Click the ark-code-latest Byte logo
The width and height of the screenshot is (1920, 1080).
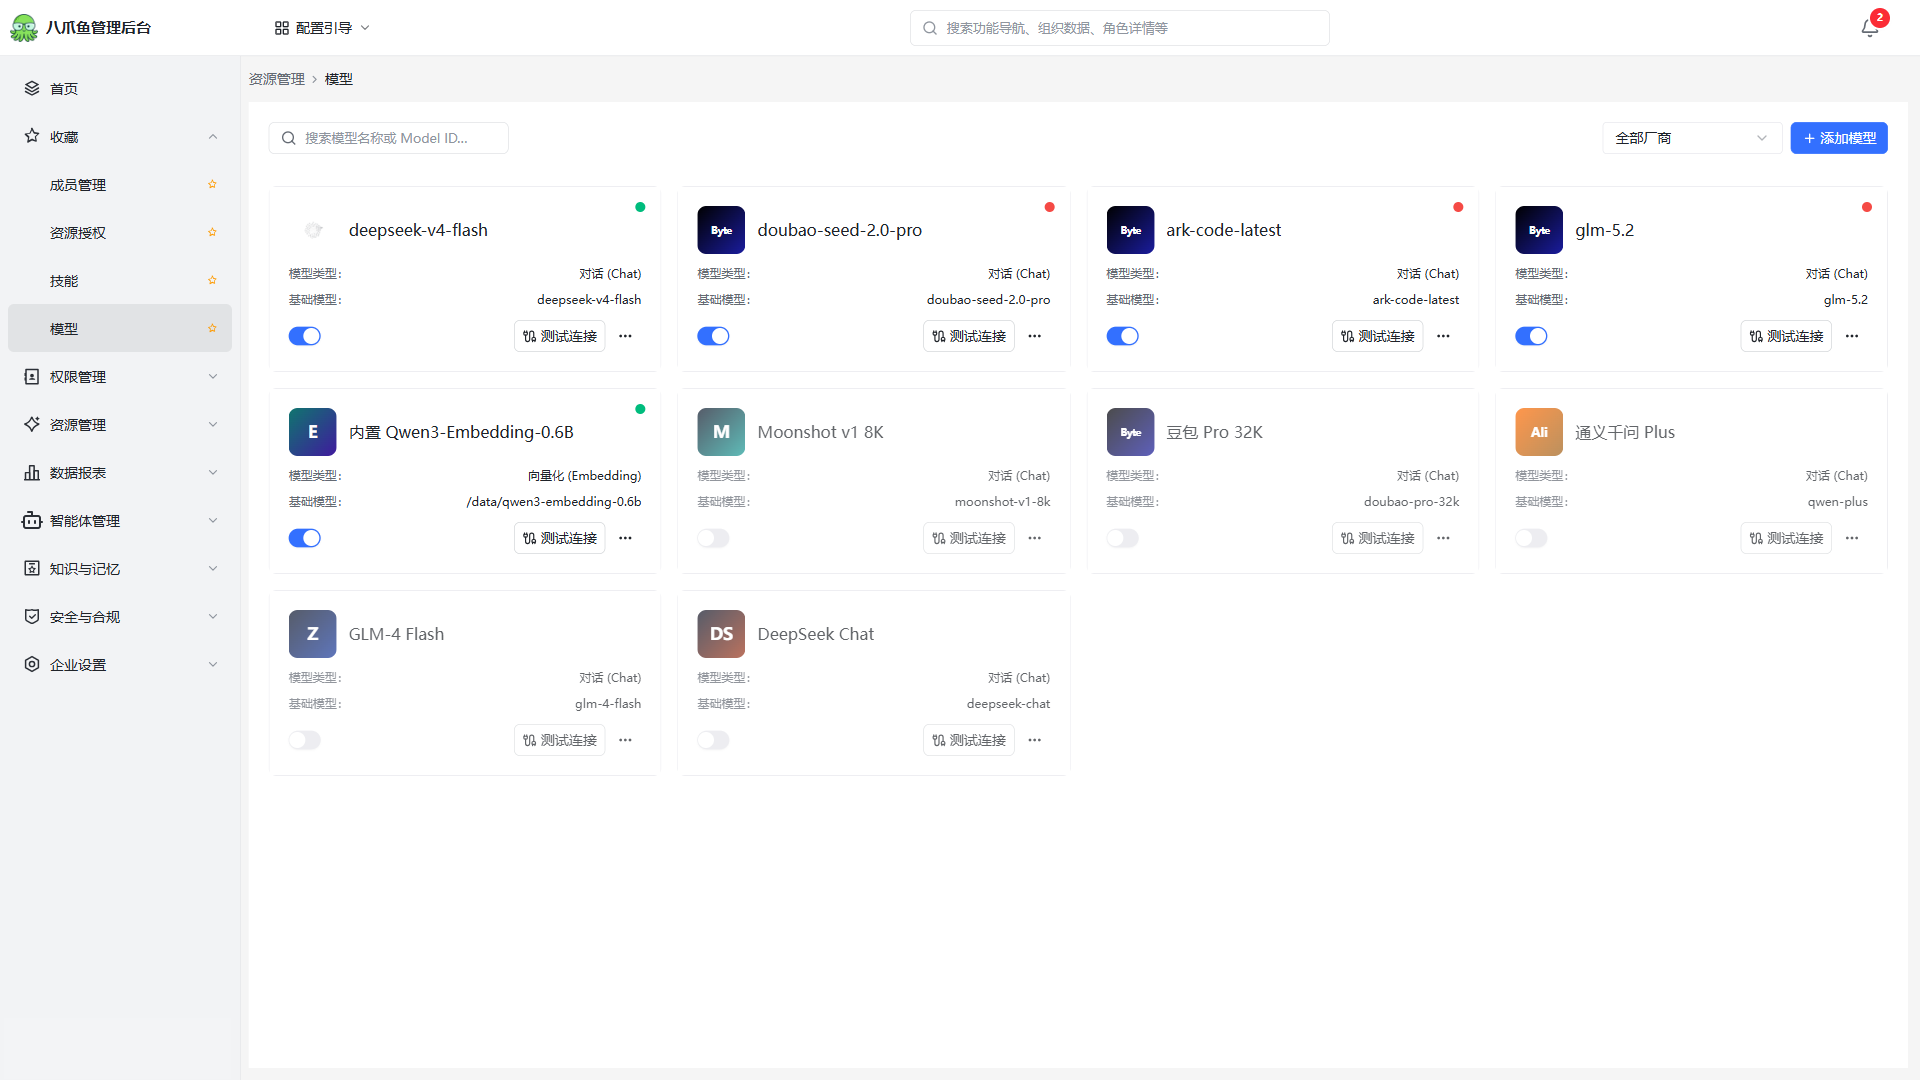[1130, 230]
